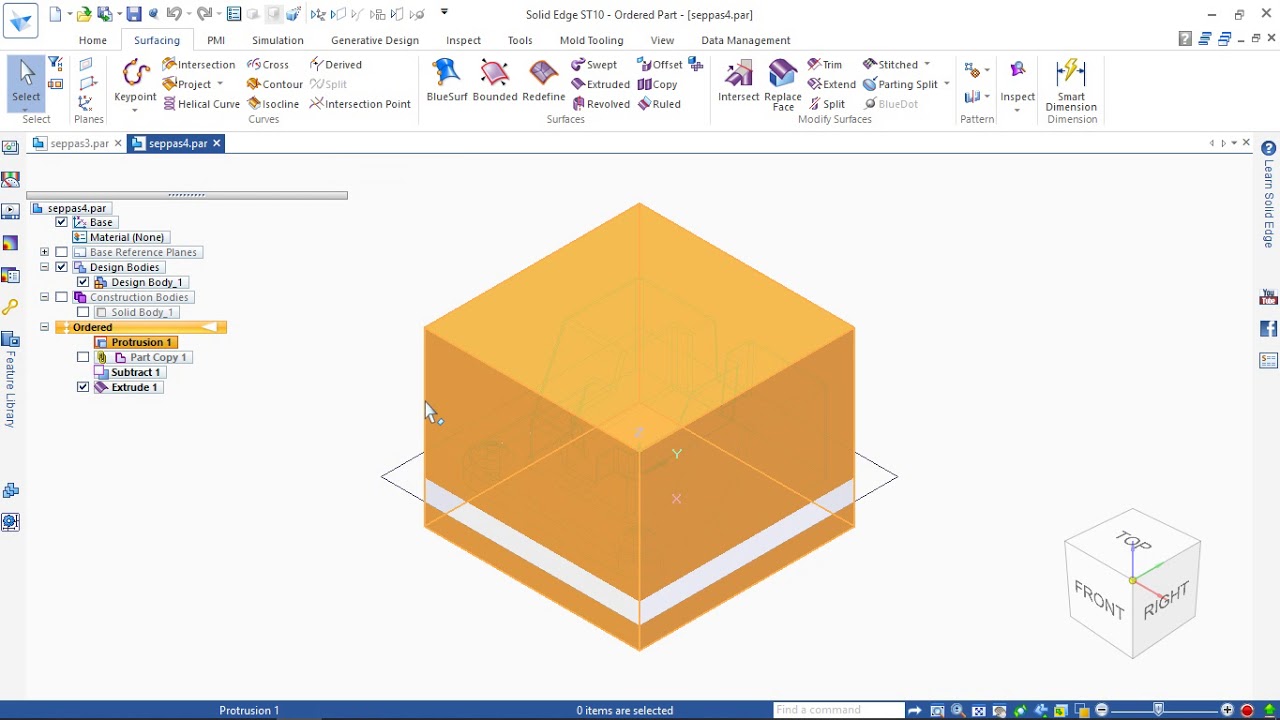This screenshot has width=1280, height=720.
Task: Use the Replace Face tool
Action: pos(783,84)
